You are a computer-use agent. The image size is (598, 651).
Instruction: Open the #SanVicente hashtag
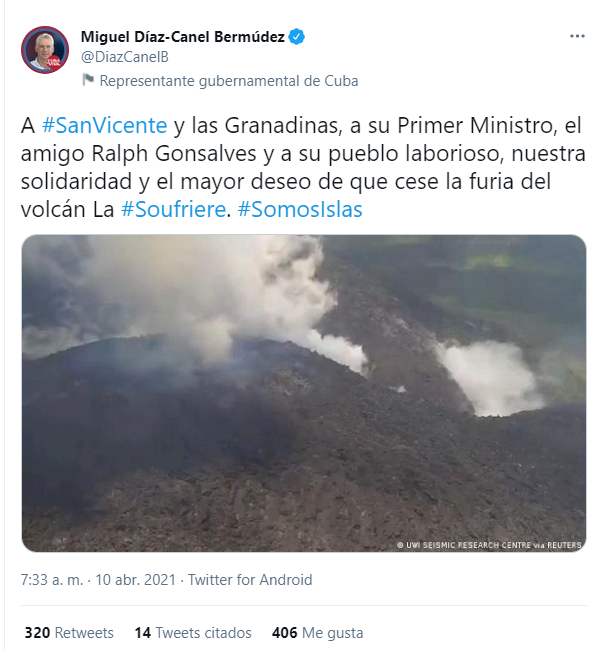[105, 125]
